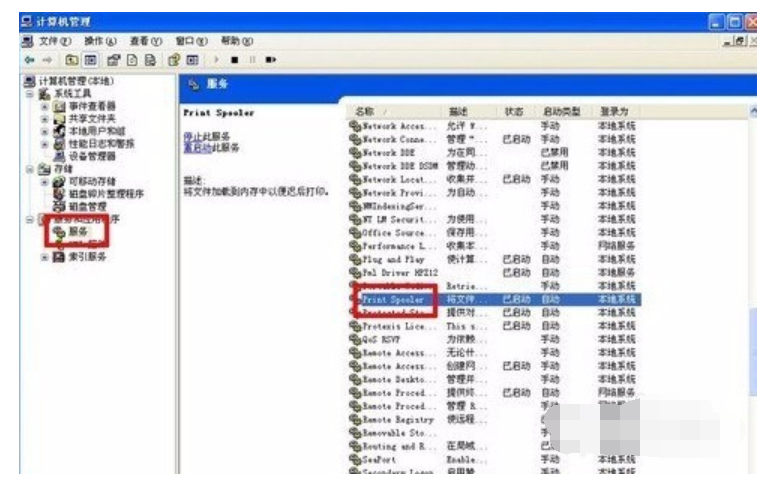Click the Properties toolbar icon
Image resolution: width=762 pixels, height=486 pixels.
(x=113, y=60)
